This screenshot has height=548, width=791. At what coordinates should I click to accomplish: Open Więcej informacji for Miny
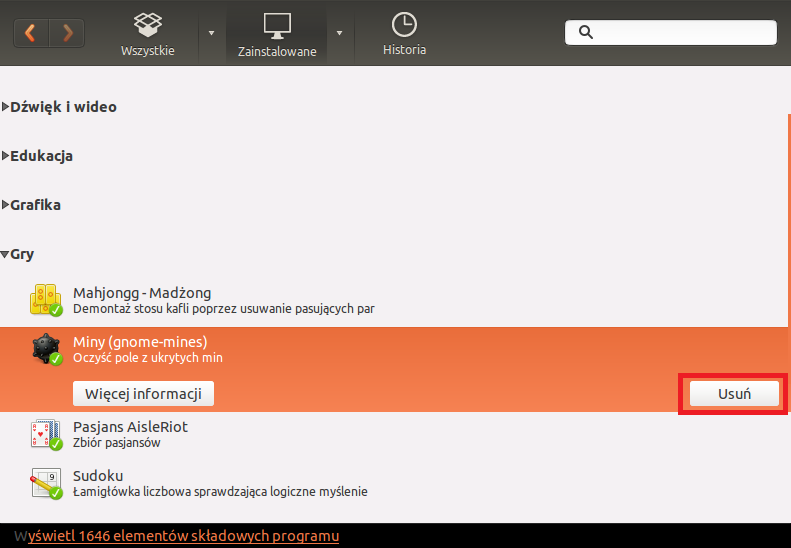pyautogui.click(x=143, y=394)
